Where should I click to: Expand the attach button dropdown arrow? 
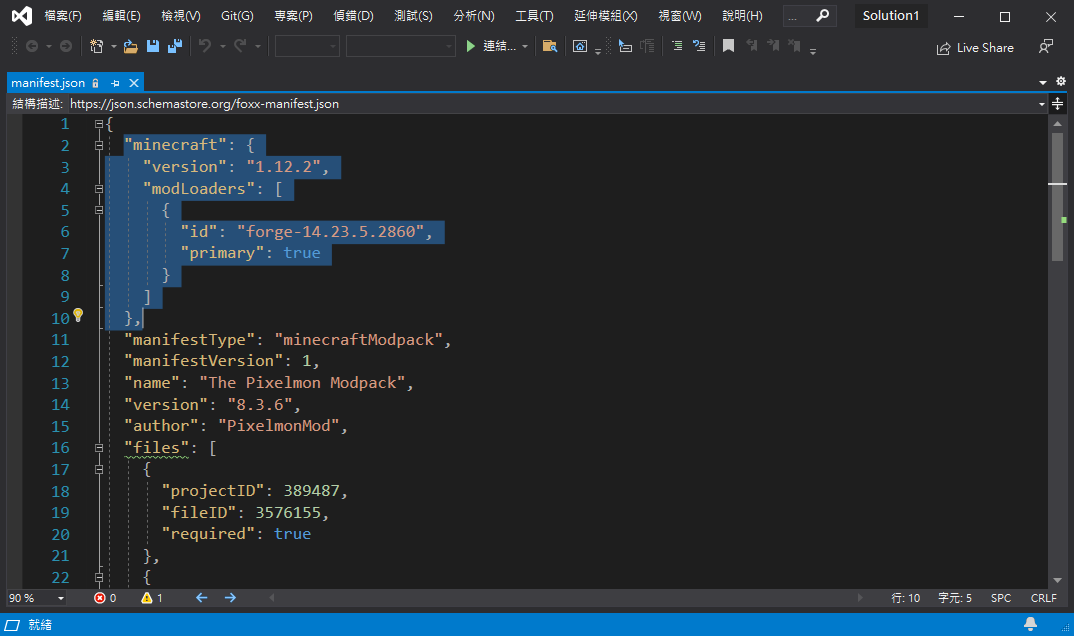(525, 47)
